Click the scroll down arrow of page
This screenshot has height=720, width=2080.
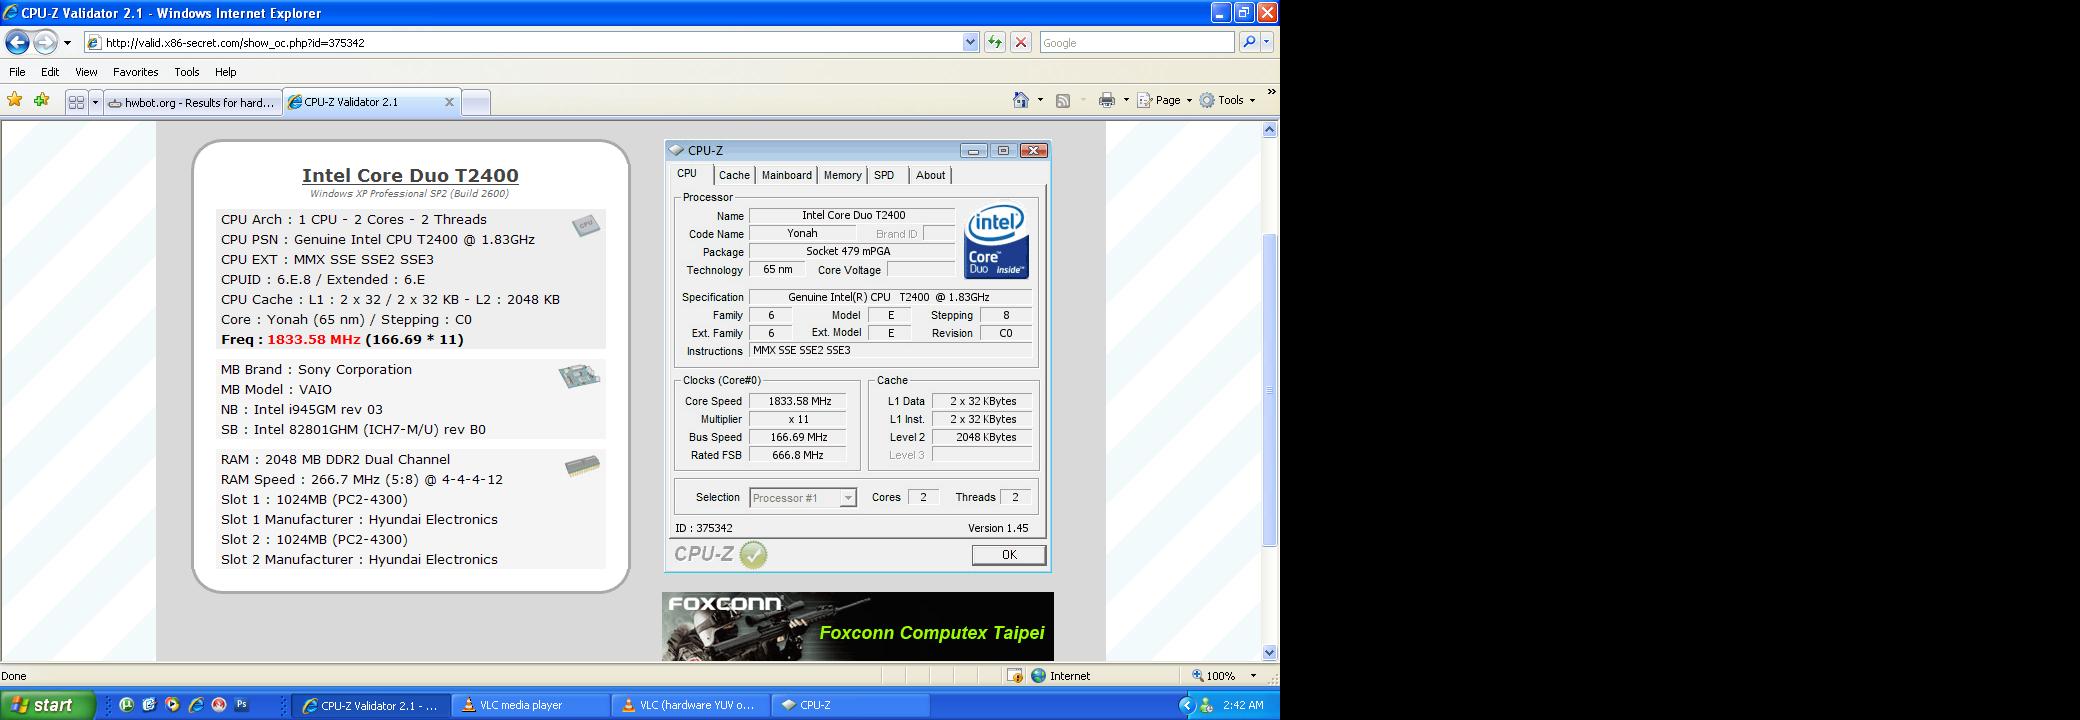pyautogui.click(x=1270, y=653)
